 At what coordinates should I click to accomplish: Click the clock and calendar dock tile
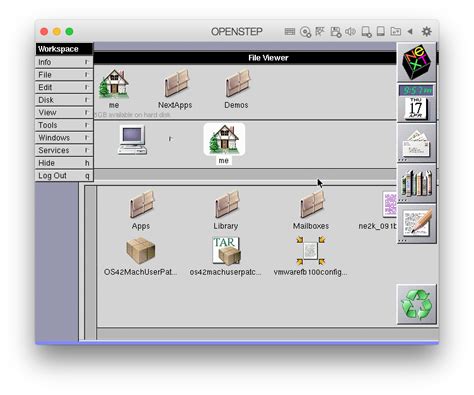click(x=417, y=103)
